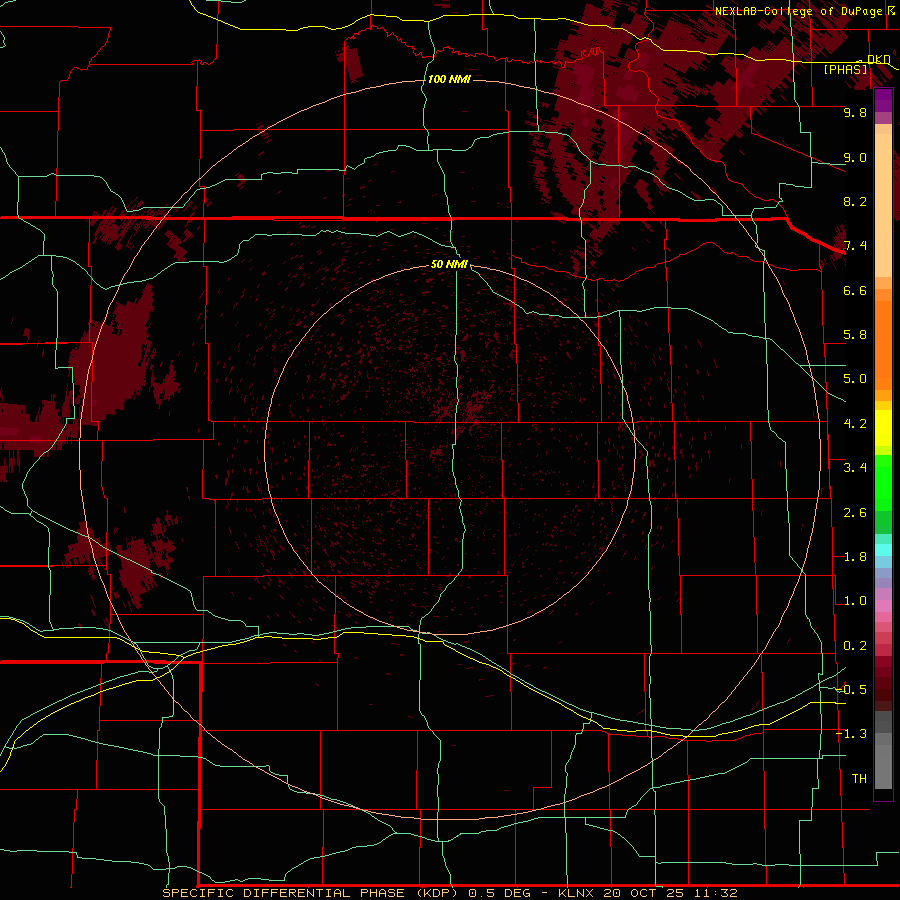Click the TH label on the color scale
900x900 pixels.
pyautogui.click(x=859, y=779)
